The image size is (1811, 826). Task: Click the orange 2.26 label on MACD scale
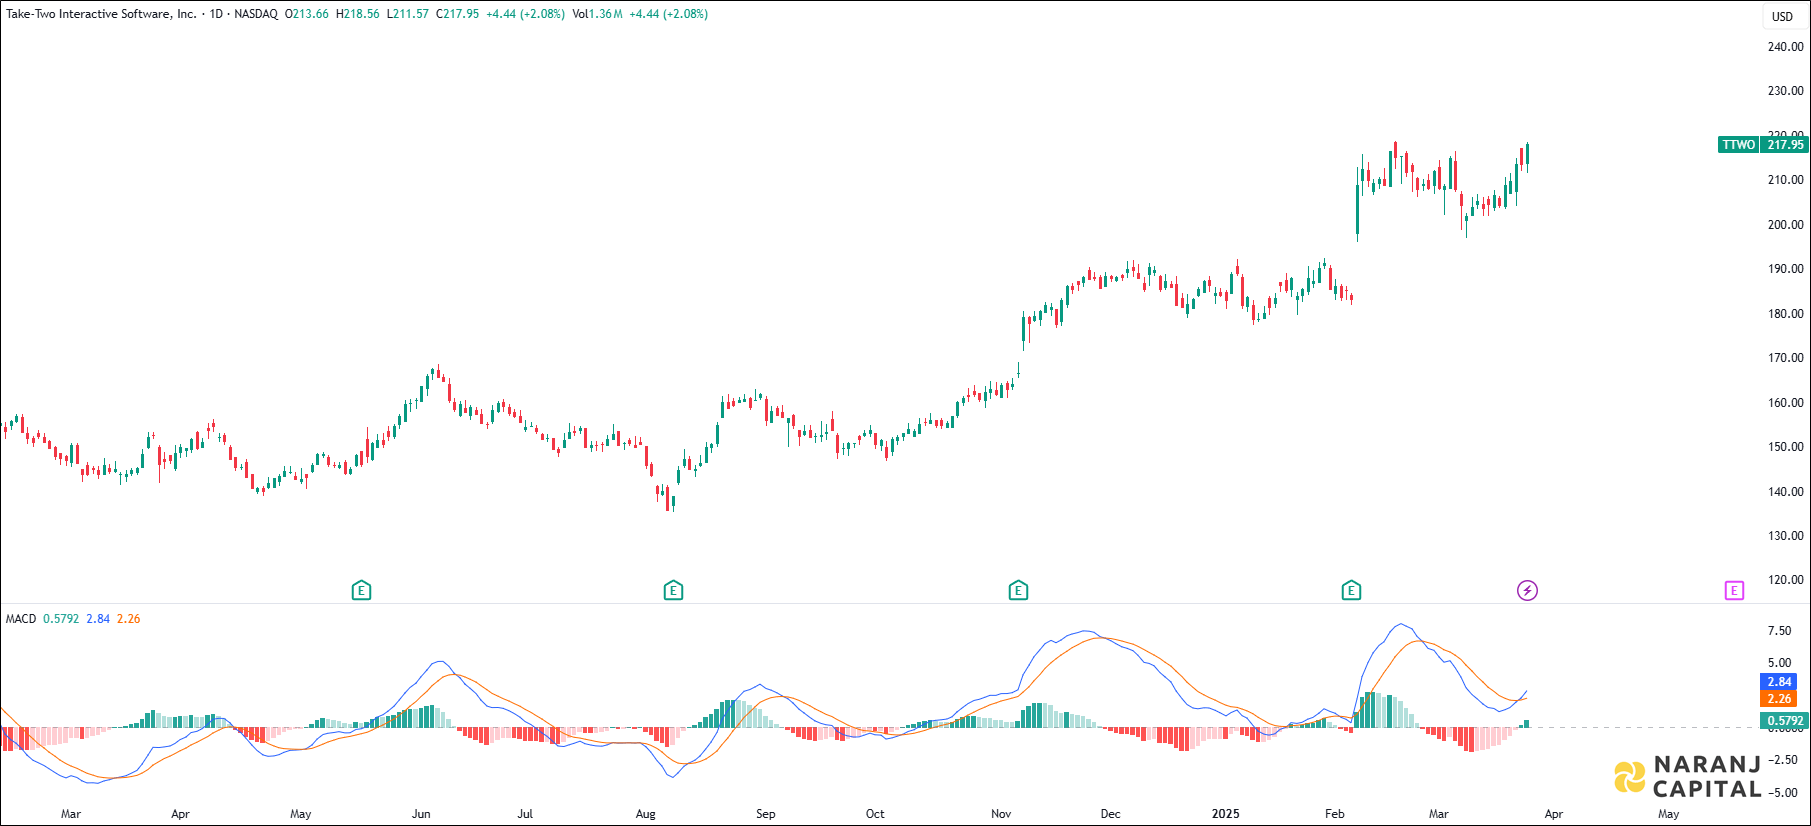pyautogui.click(x=1779, y=699)
